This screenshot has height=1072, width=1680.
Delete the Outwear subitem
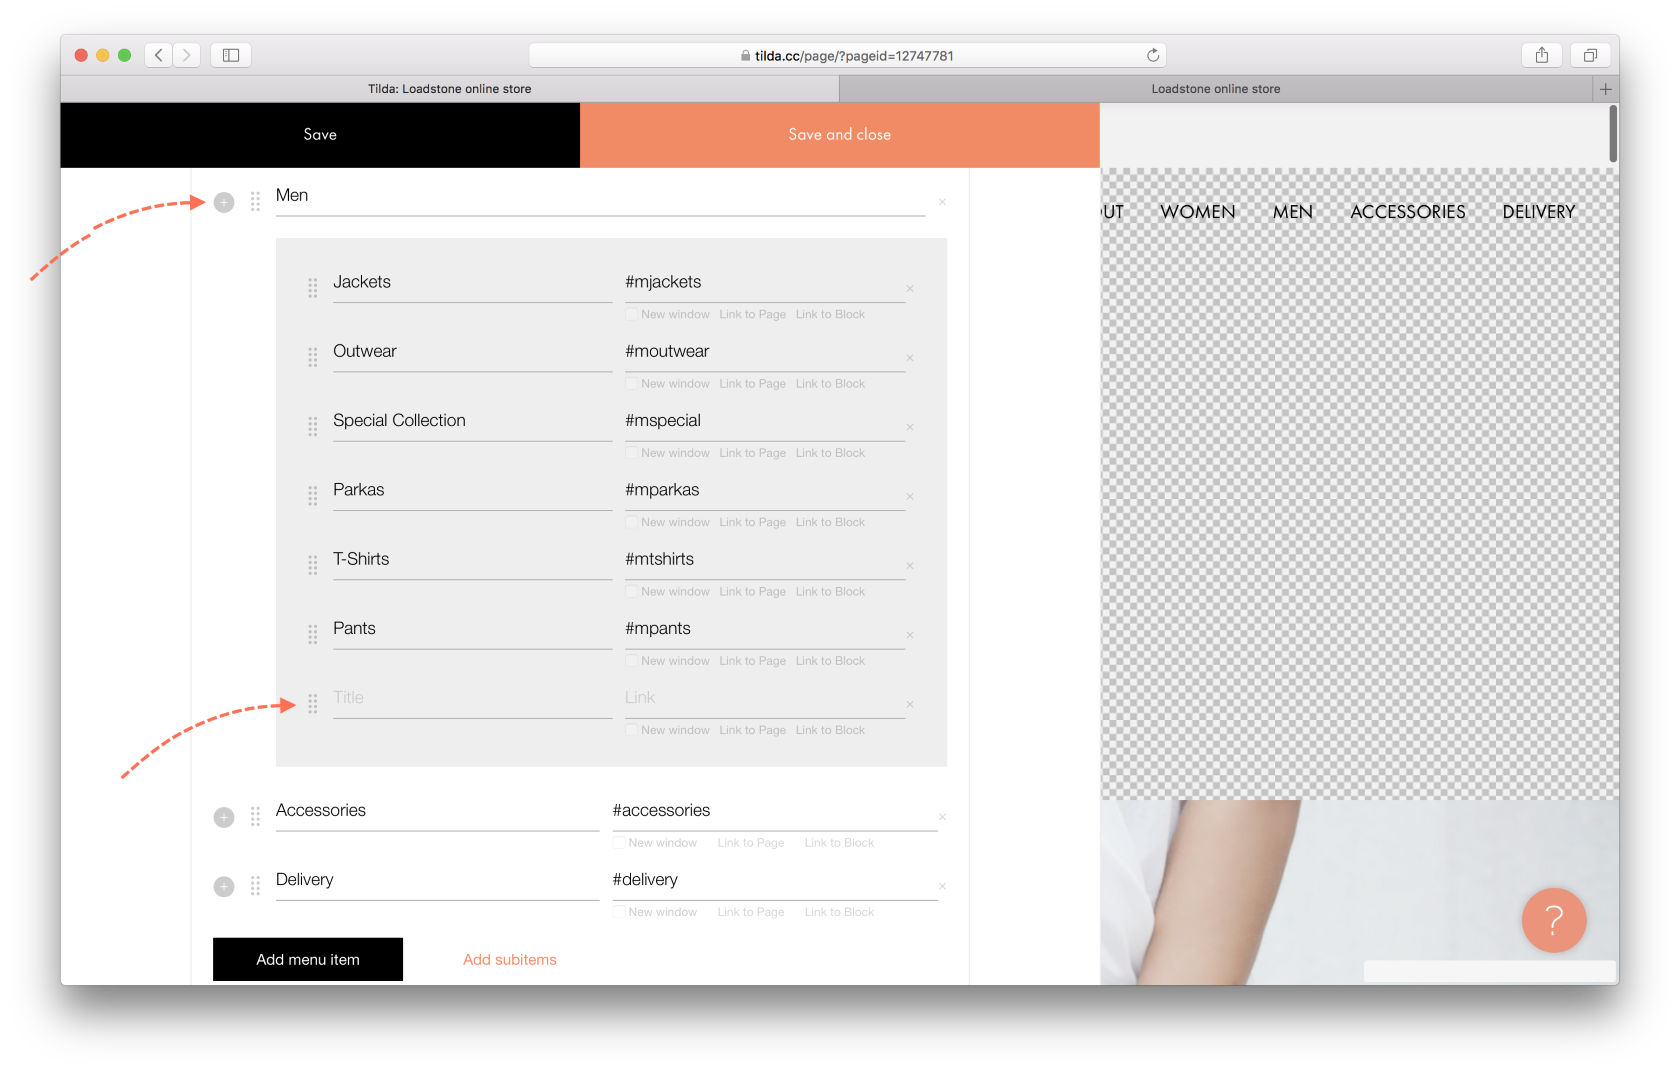910,357
